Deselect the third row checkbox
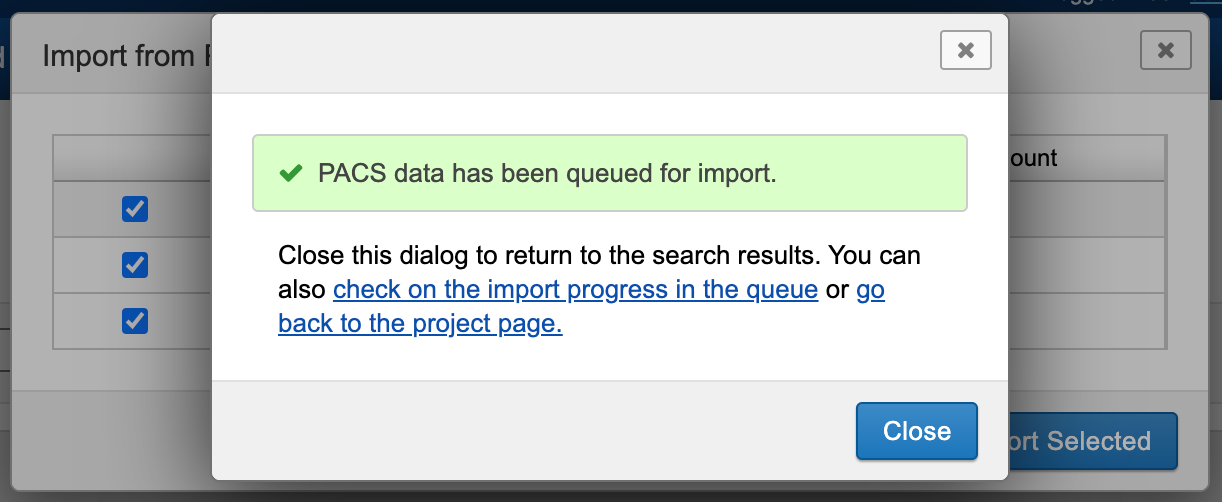Viewport: 1222px width, 502px height. coord(135,321)
